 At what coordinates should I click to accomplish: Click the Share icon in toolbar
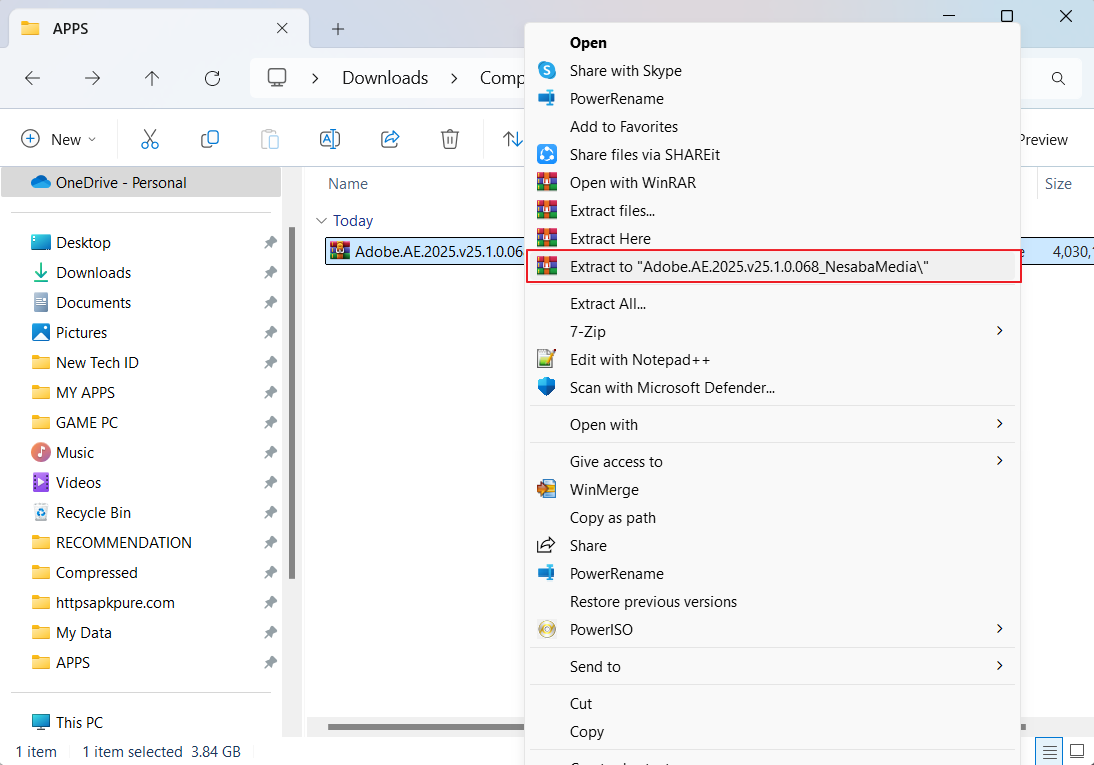pyautogui.click(x=390, y=139)
